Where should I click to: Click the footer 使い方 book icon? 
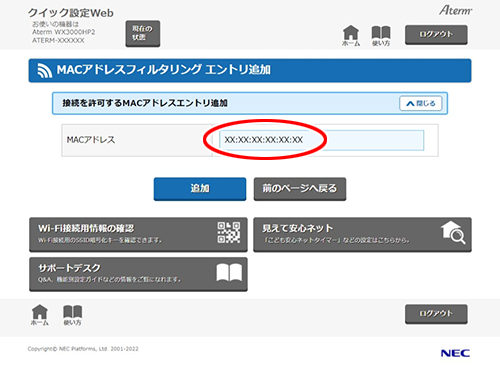click(x=72, y=315)
